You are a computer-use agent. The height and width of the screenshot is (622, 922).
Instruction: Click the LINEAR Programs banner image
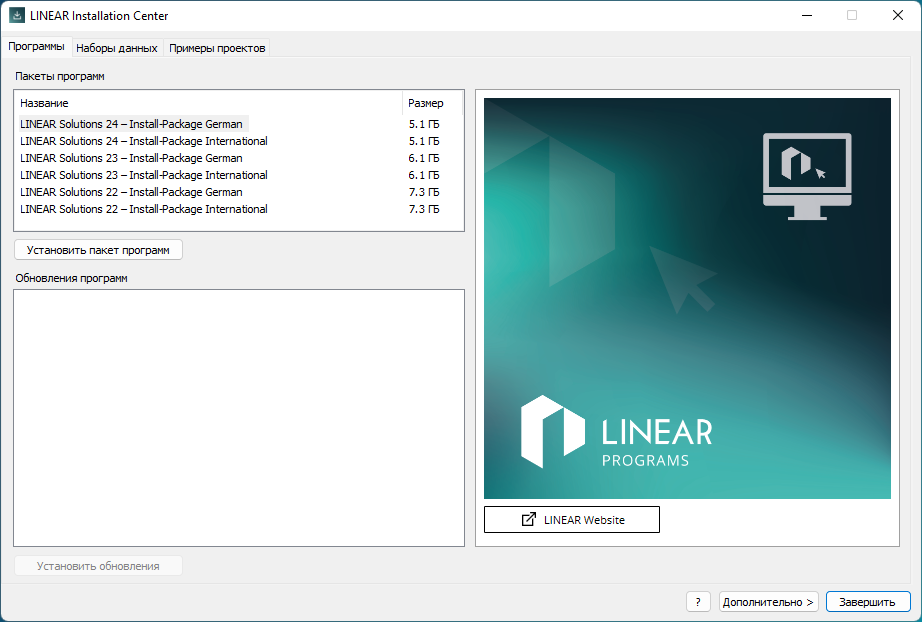click(687, 298)
